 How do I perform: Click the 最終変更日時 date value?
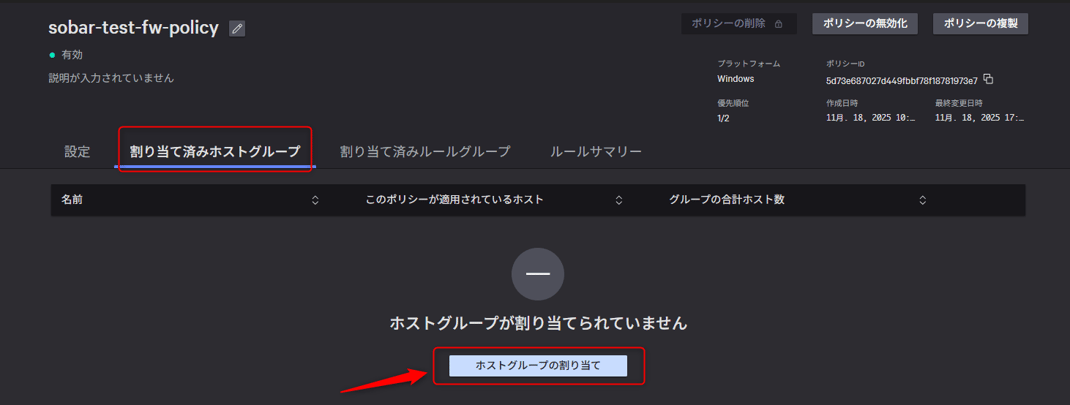pos(980,118)
